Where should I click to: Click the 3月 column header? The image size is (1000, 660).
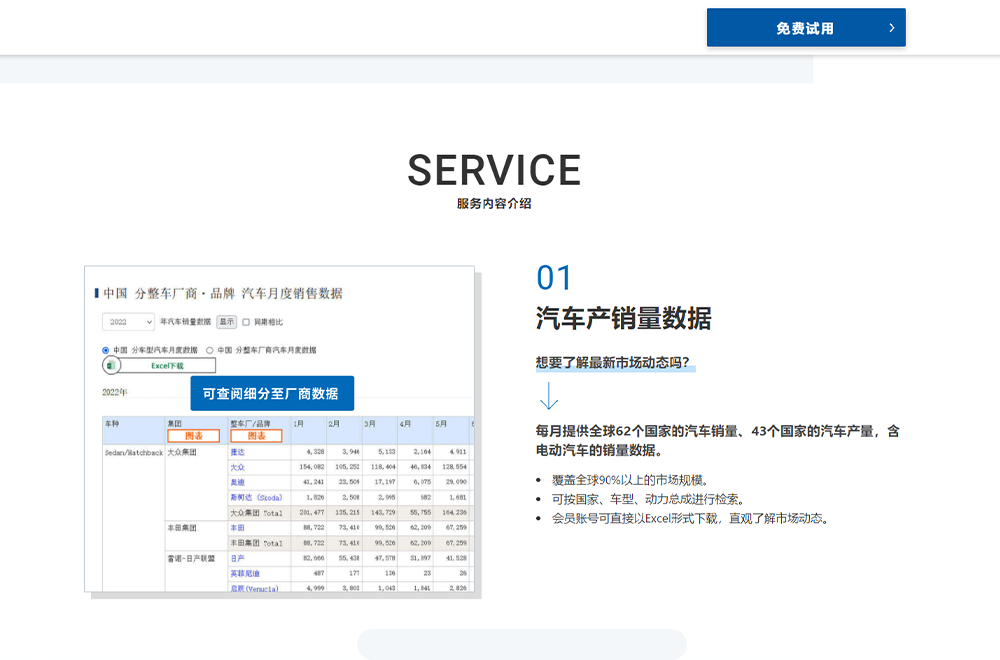[x=370, y=423]
